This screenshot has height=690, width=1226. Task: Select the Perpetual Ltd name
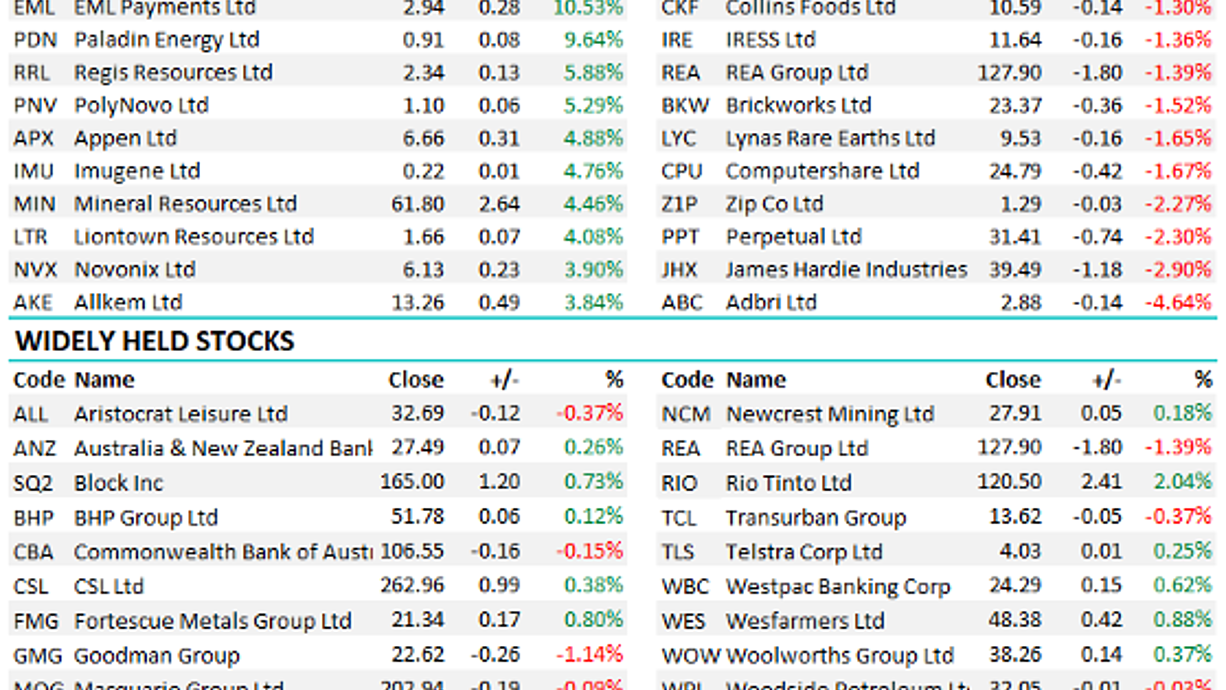point(793,237)
